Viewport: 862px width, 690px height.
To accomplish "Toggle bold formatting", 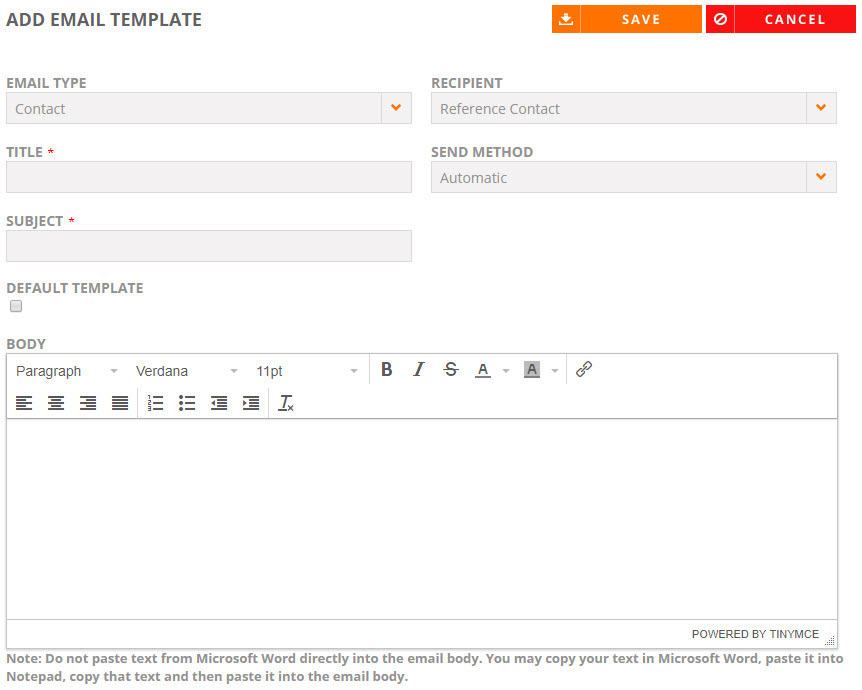I will pos(386,369).
